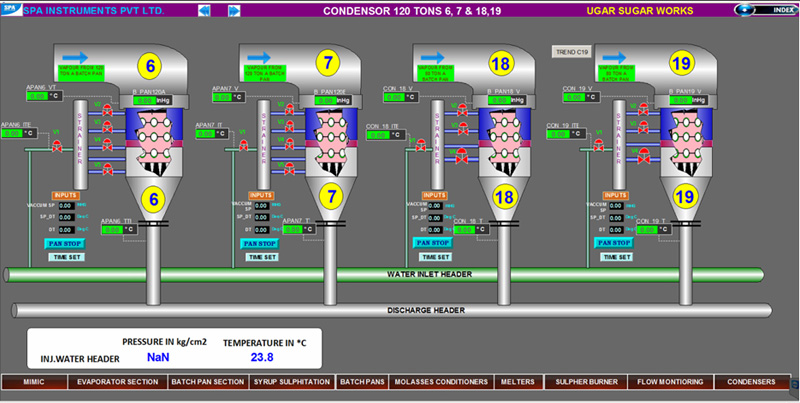Viewport: 800px width, 403px height.
Task: Click the APAN6_VT temperature reading
Action: point(45,96)
